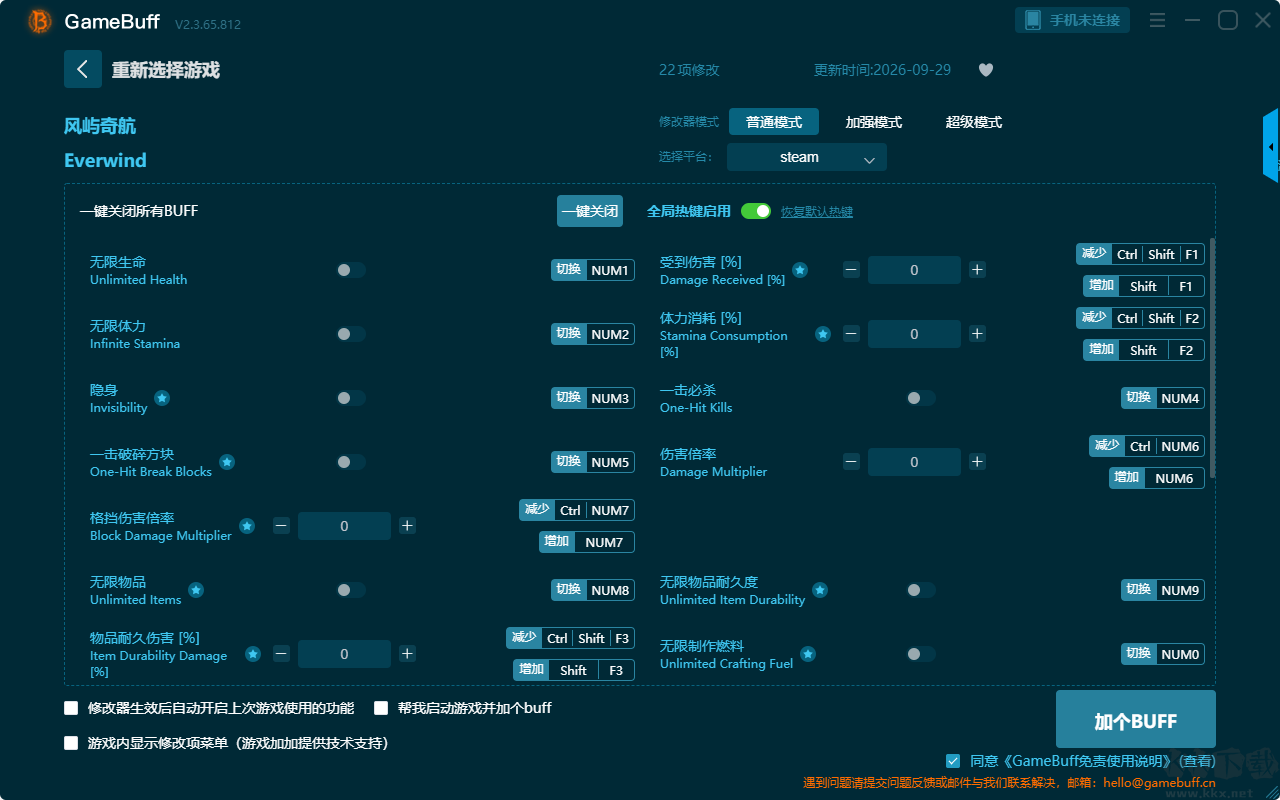Decrease Damage Received value
This screenshot has width=1280, height=800.
(851, 270)
